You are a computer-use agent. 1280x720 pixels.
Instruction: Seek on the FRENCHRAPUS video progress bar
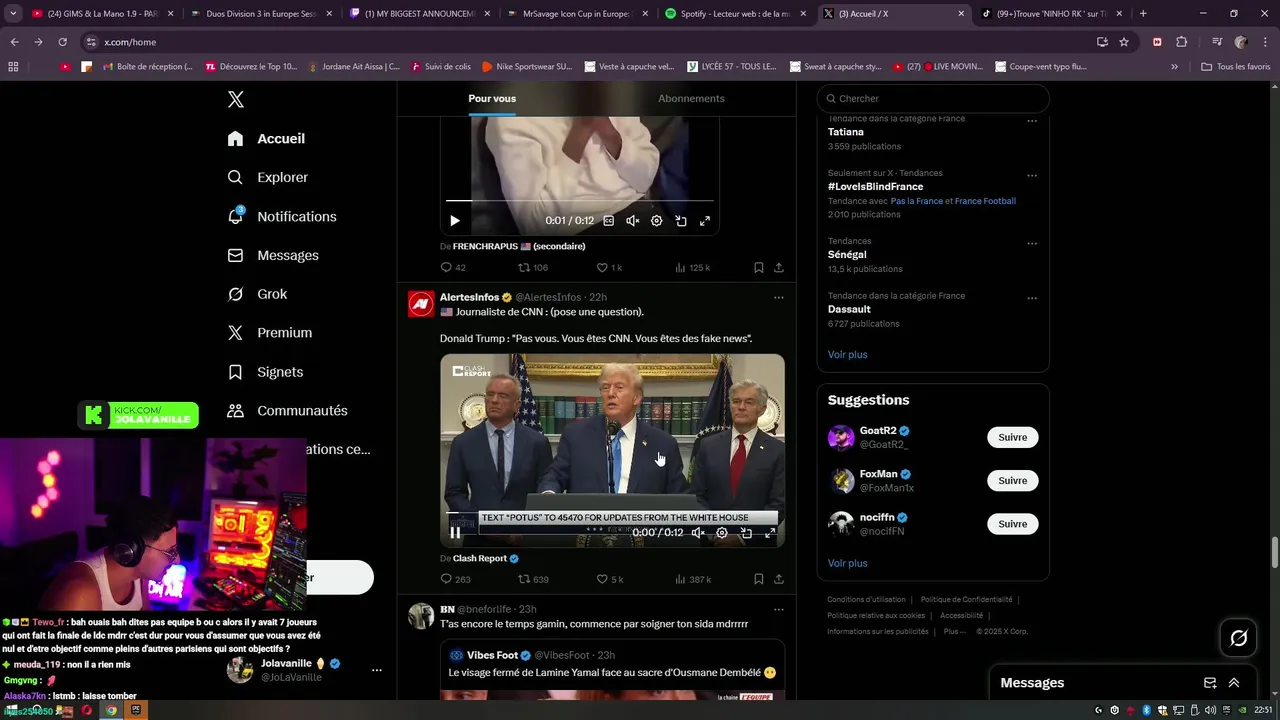click(x=579, y=201)
